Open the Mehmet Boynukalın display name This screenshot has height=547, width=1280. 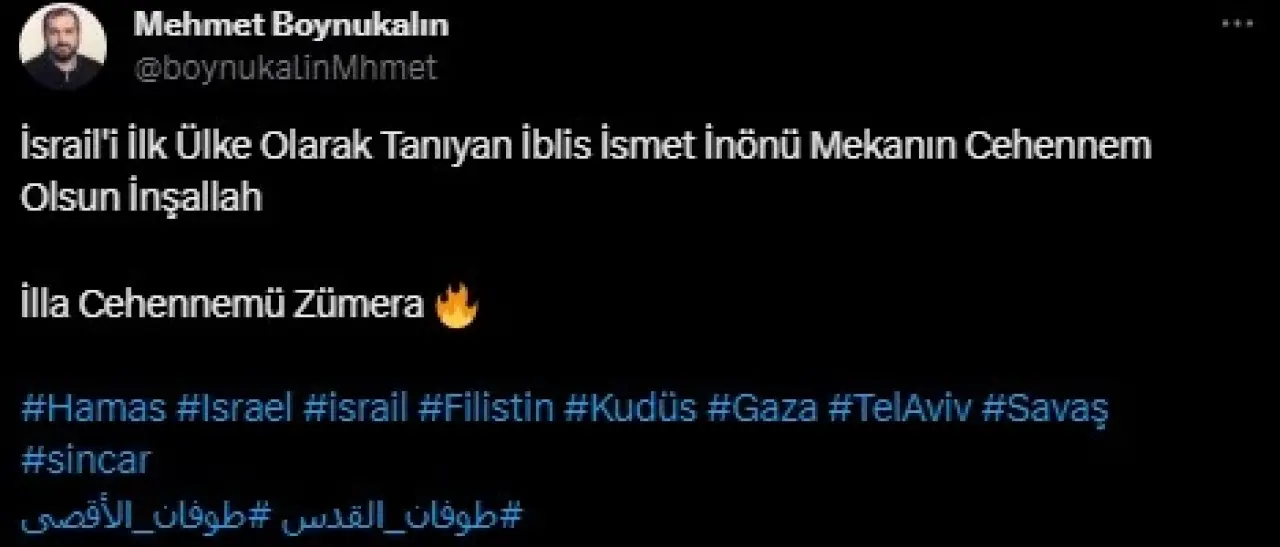(x=291, y=25)
